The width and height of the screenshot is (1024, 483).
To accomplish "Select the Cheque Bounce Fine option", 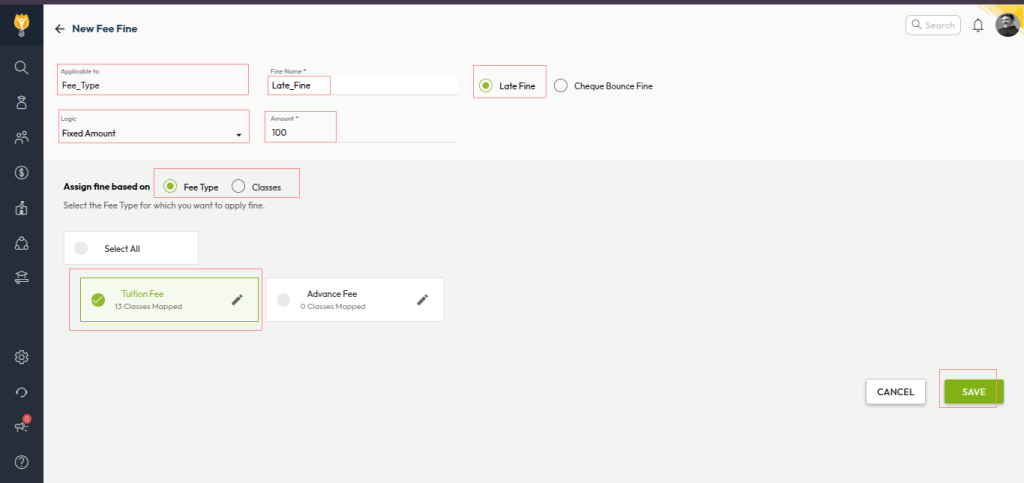I will click(561, 86).
